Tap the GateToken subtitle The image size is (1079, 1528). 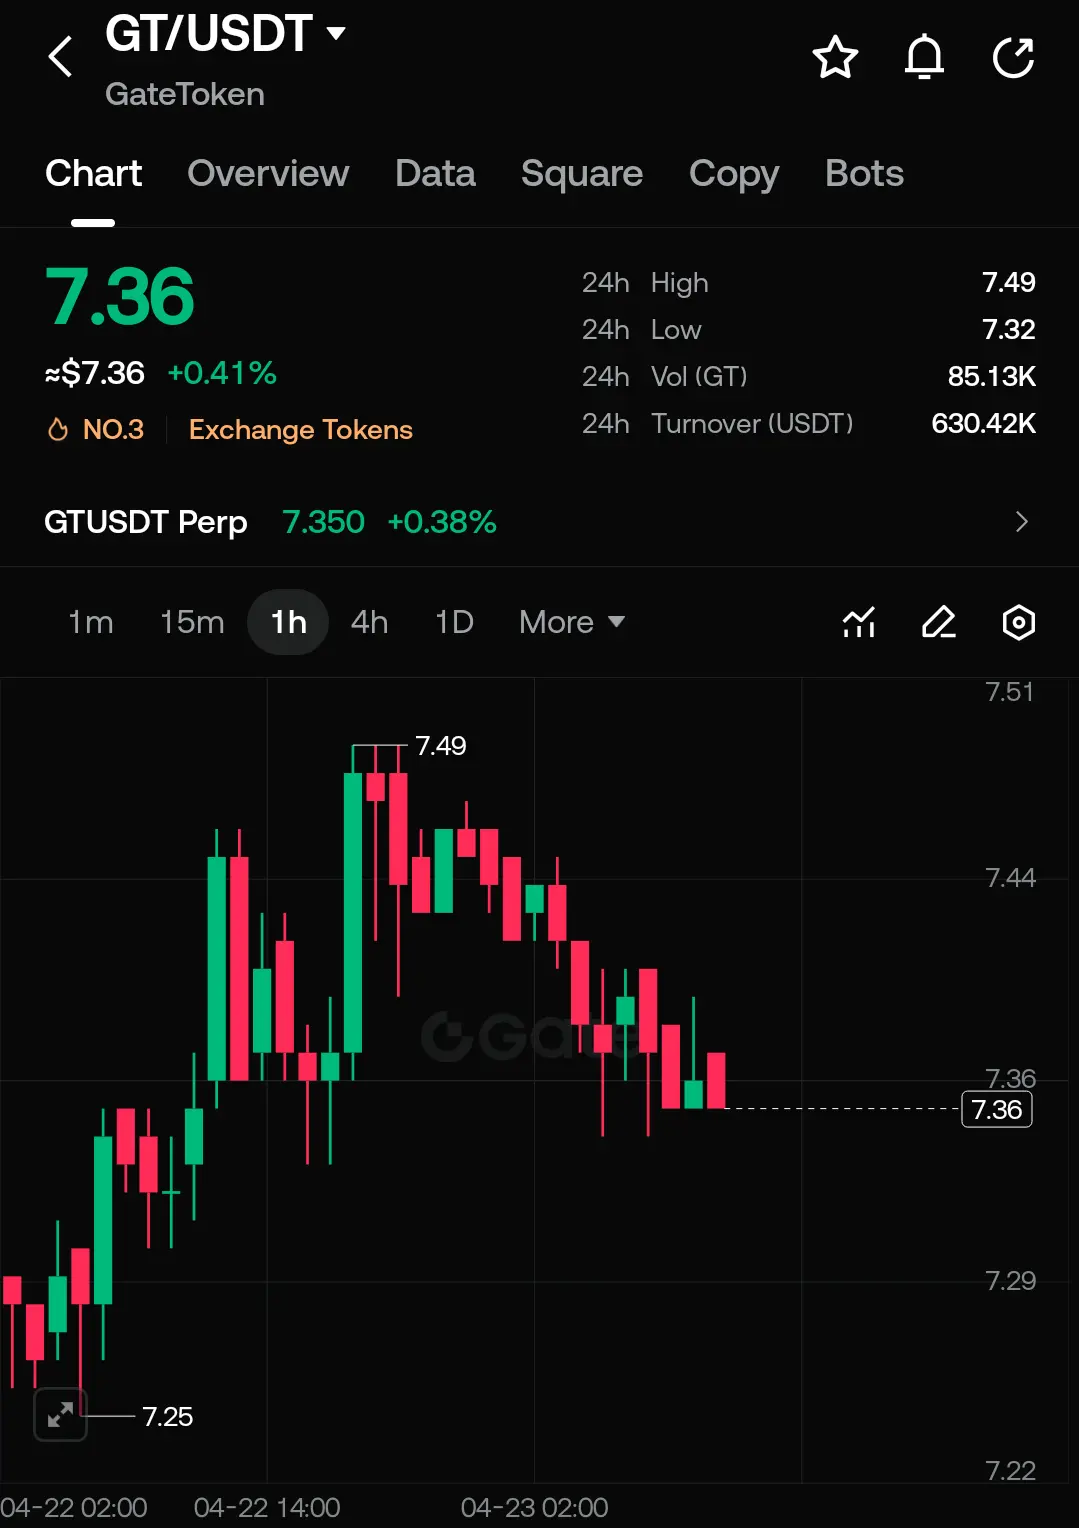(185, 94)
